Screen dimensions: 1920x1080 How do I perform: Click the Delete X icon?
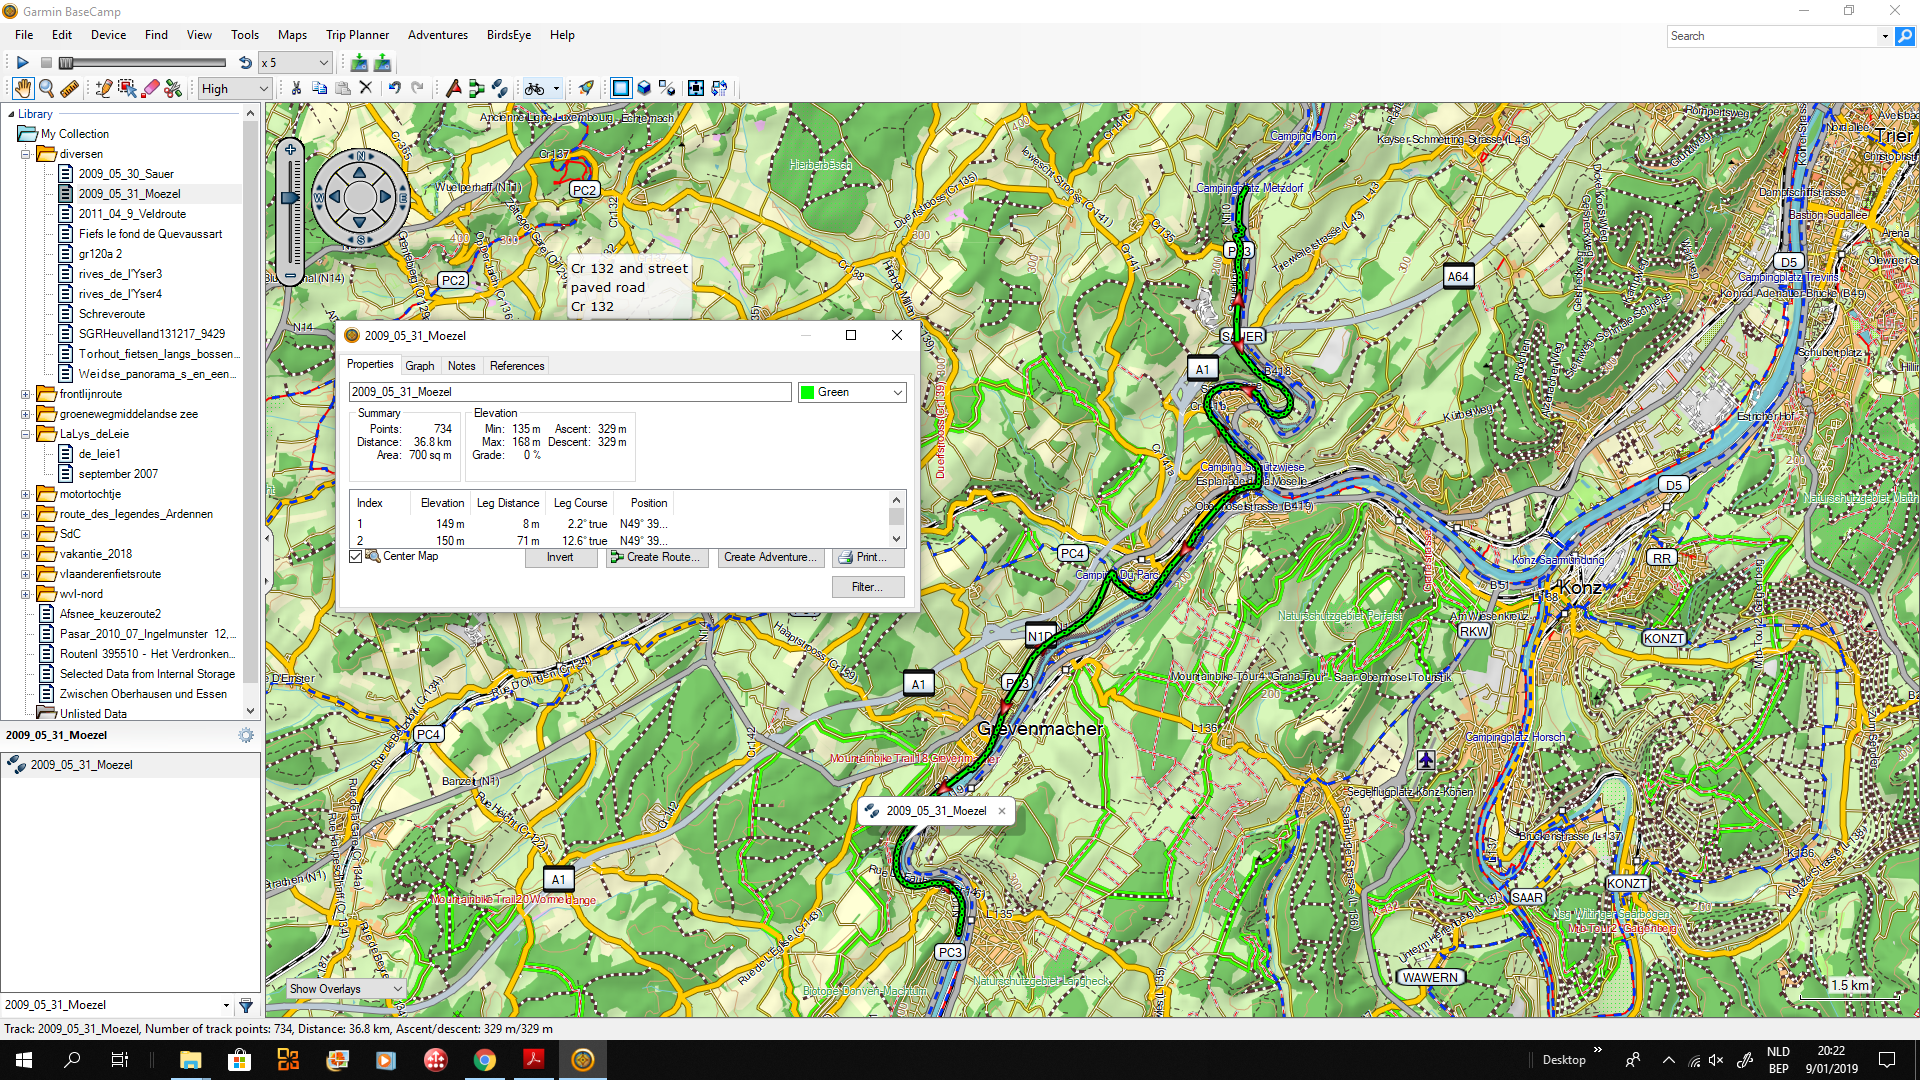[366, 88]
